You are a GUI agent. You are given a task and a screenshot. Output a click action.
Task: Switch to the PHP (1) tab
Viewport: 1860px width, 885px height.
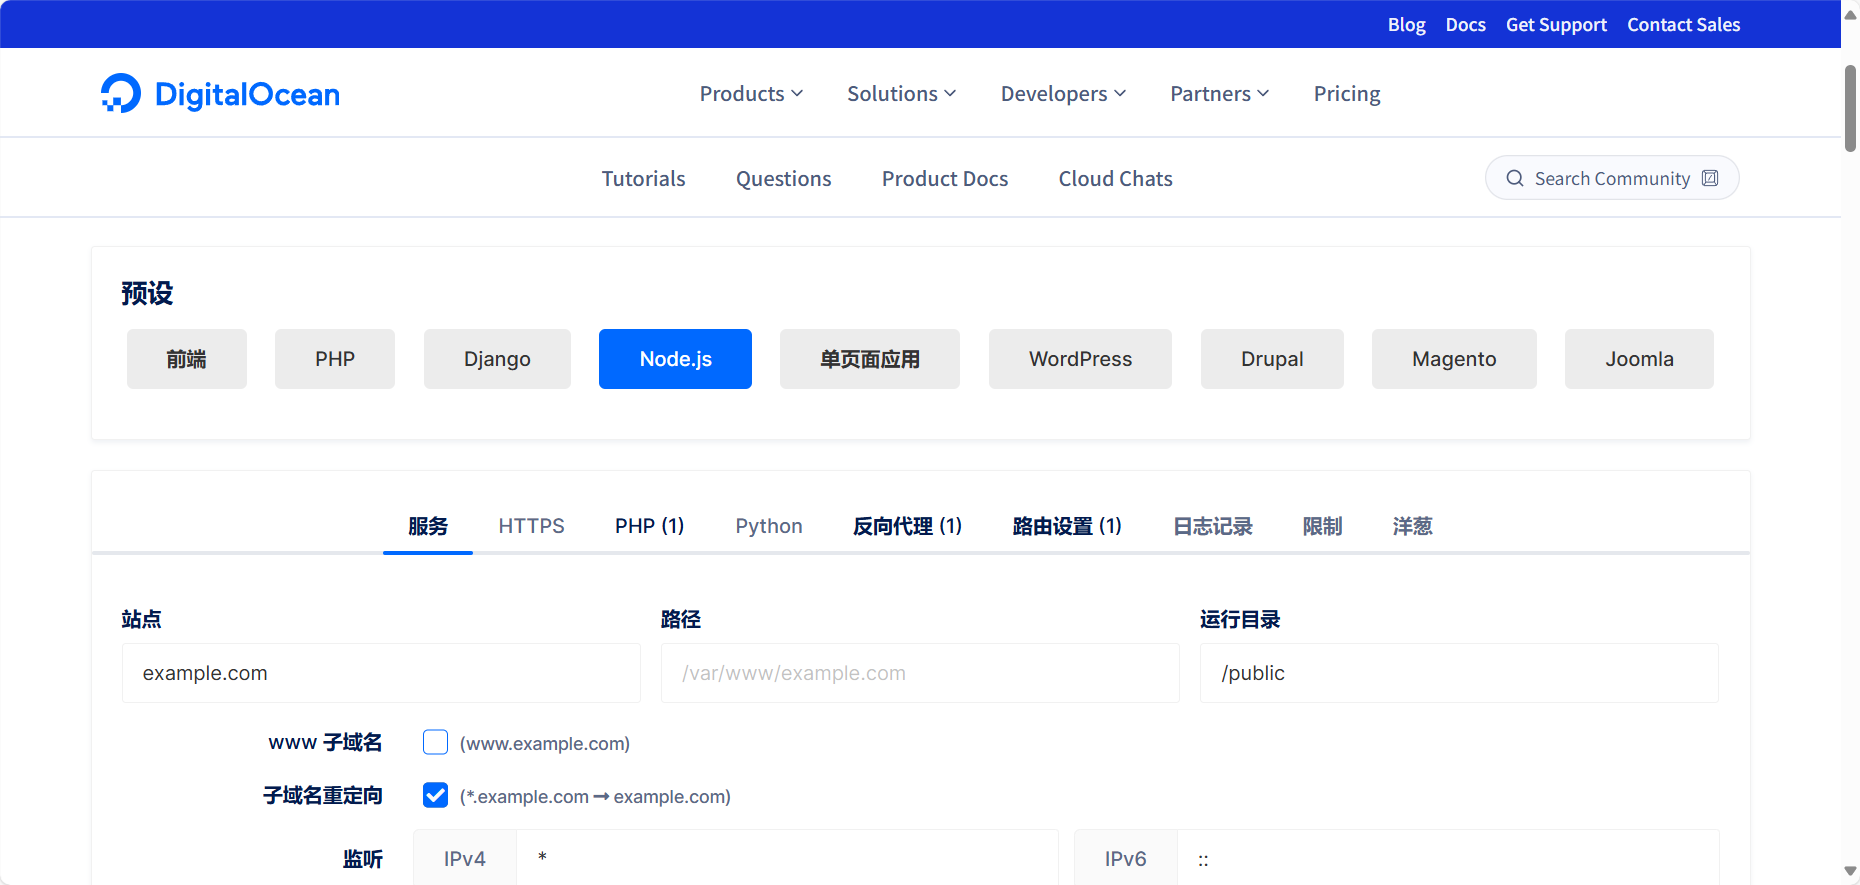tap(649, 526)
